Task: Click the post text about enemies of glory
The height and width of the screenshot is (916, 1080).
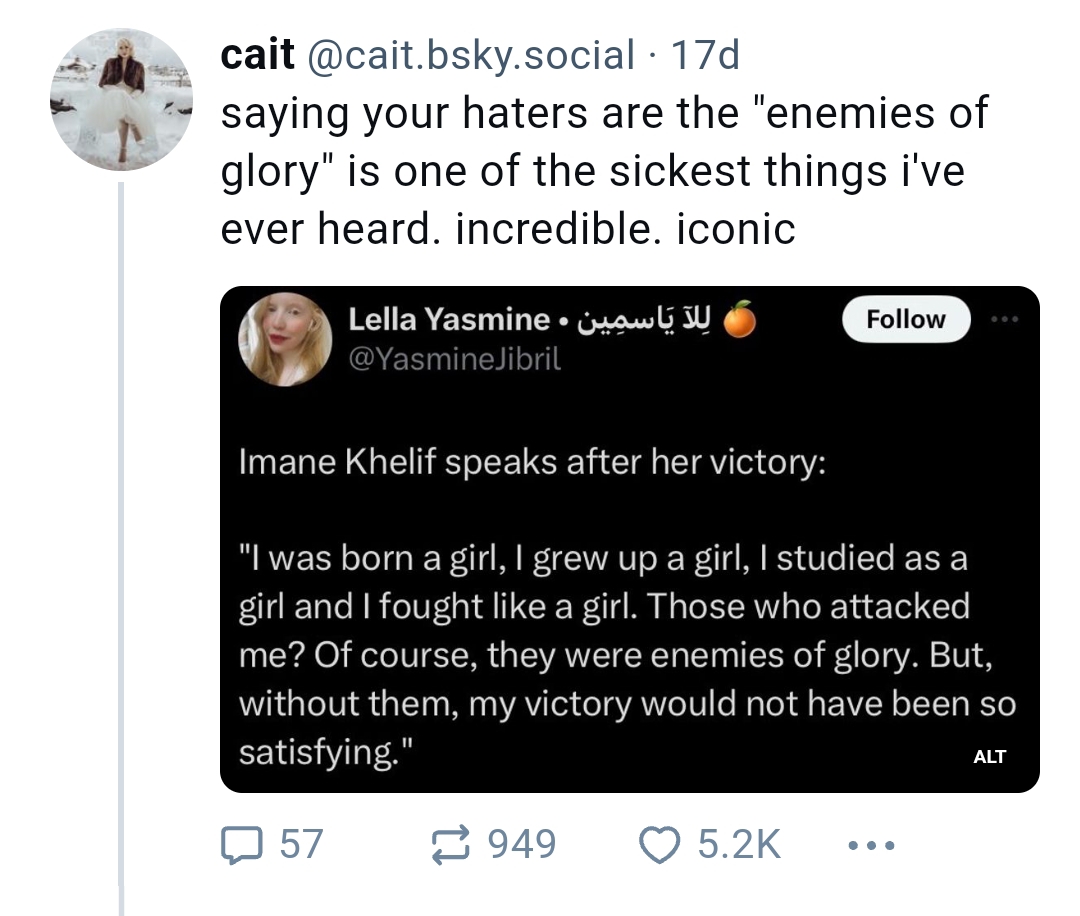Action: [605, 170]
